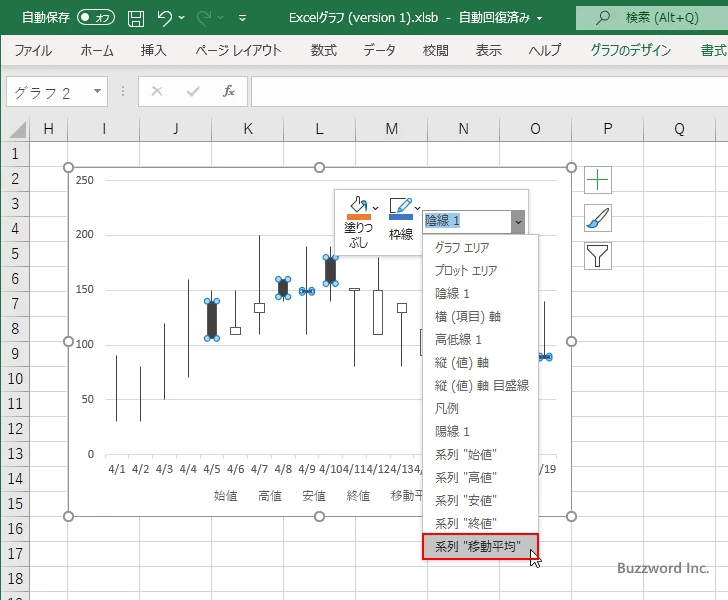Click the Chart Styles paintbrush button
Screen dimensions: 728x600
[x=598, y=218]
